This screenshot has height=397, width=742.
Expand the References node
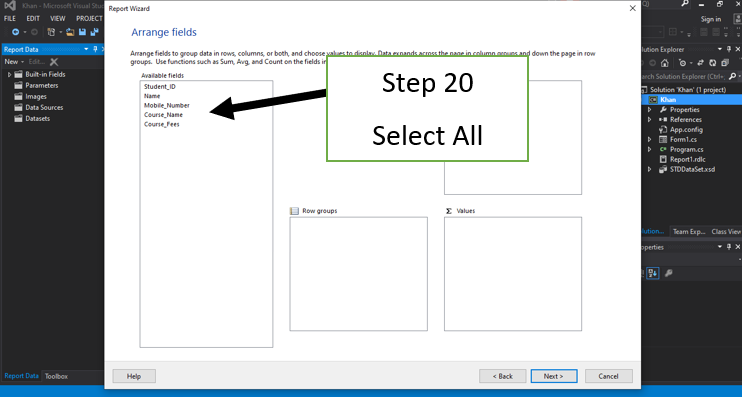[x=649, y=119]
